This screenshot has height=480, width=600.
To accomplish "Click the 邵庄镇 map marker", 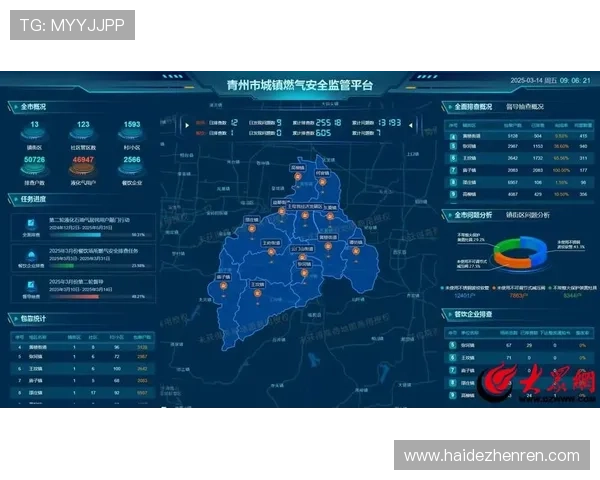I will (x=251, y=229).
